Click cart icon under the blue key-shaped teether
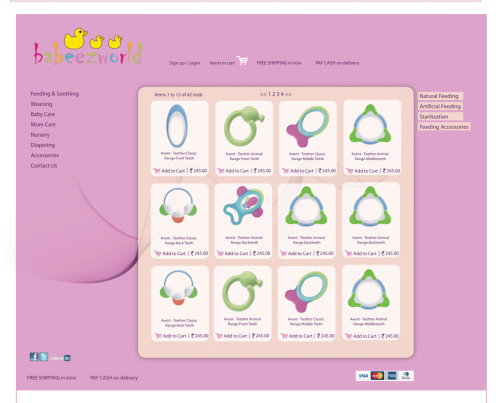The image size is (500, 403). 220,253
